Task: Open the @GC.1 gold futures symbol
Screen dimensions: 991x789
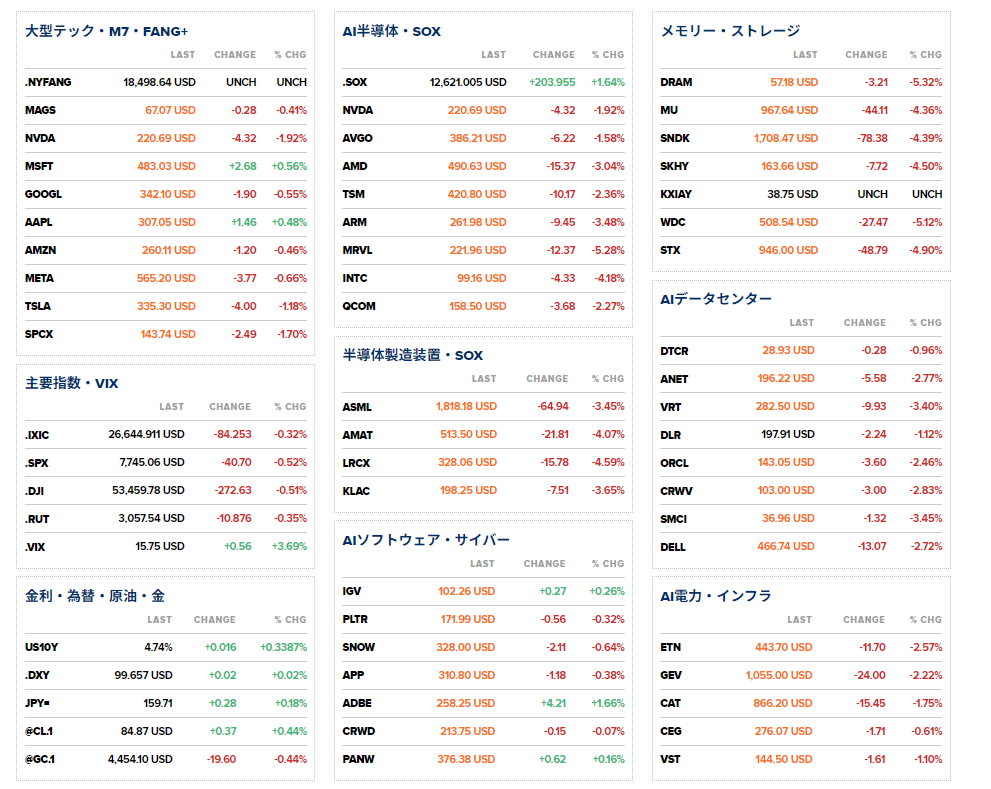Action: click(x=40, y=759)
